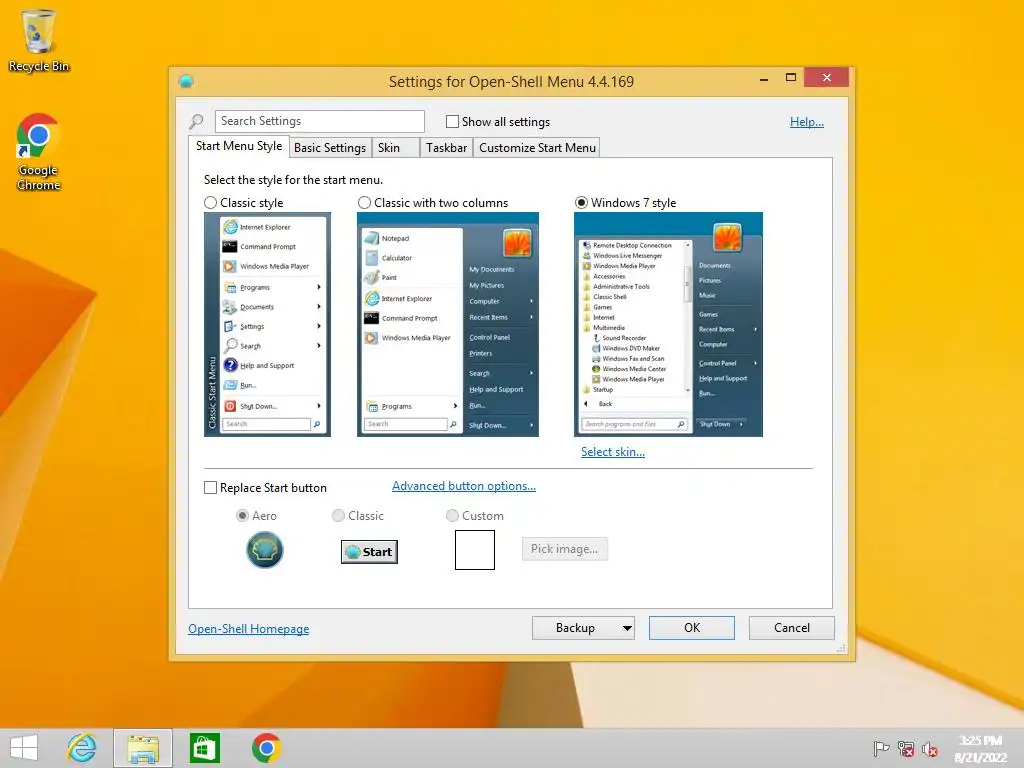Click the volume muted tray icon
The image size is (1024, 768).
930,748
